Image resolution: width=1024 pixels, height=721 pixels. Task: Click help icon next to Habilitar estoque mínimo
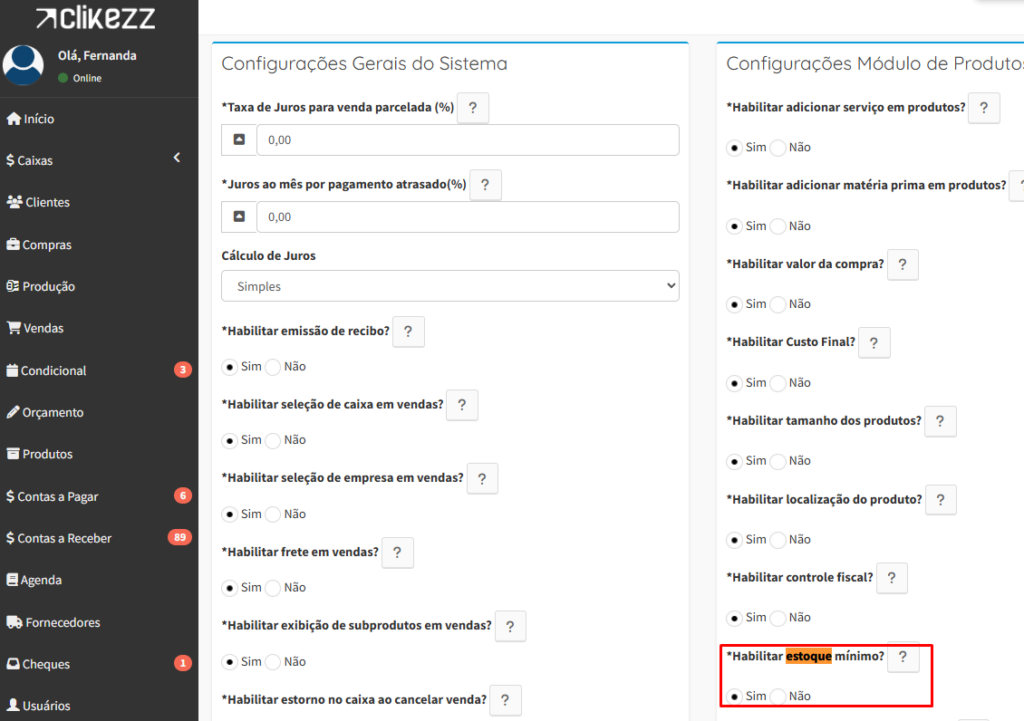pos(903,657)
